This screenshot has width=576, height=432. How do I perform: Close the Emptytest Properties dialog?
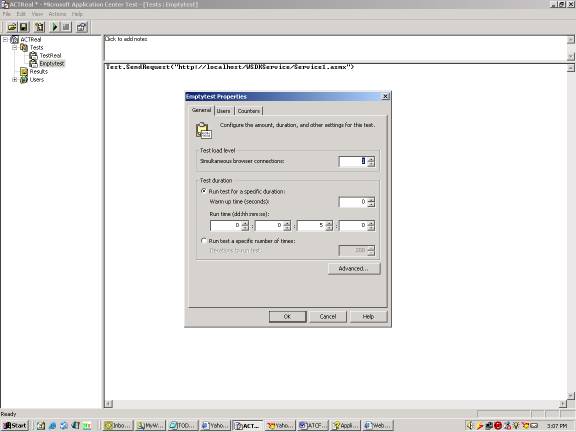[385, 96]
